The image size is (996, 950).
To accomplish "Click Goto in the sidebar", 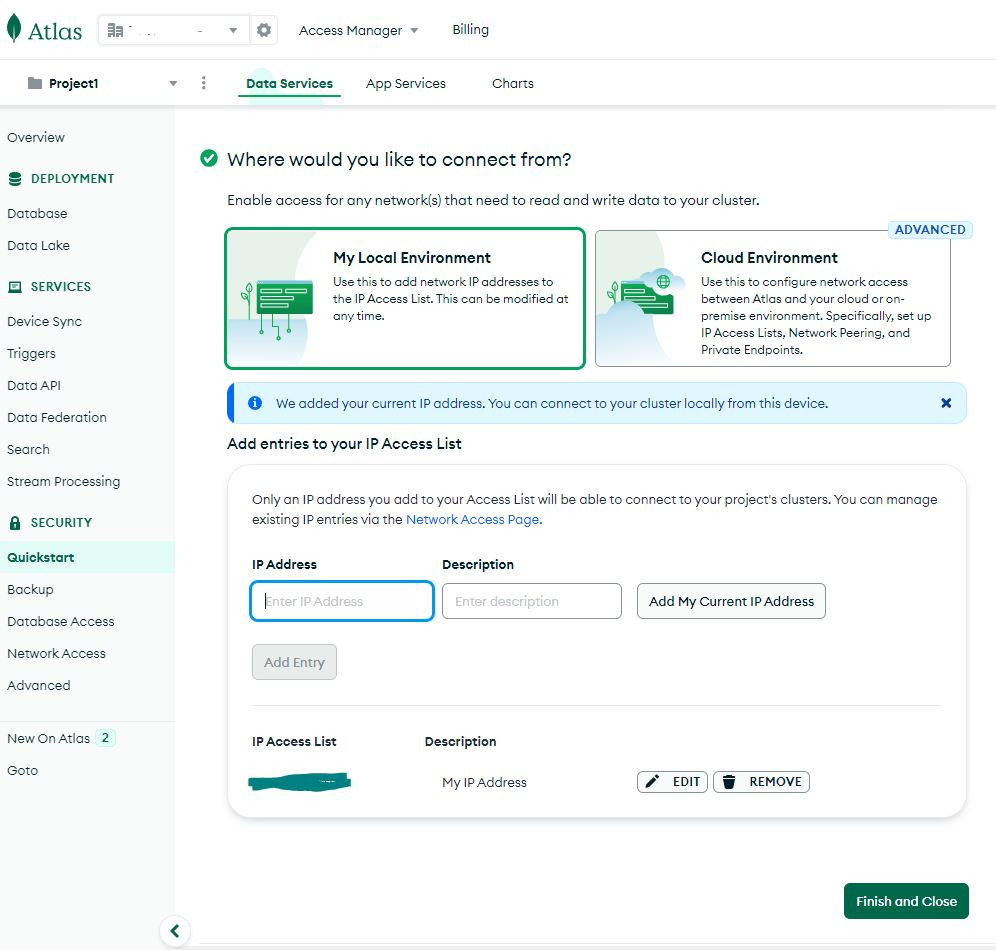I will click(22, 770).
